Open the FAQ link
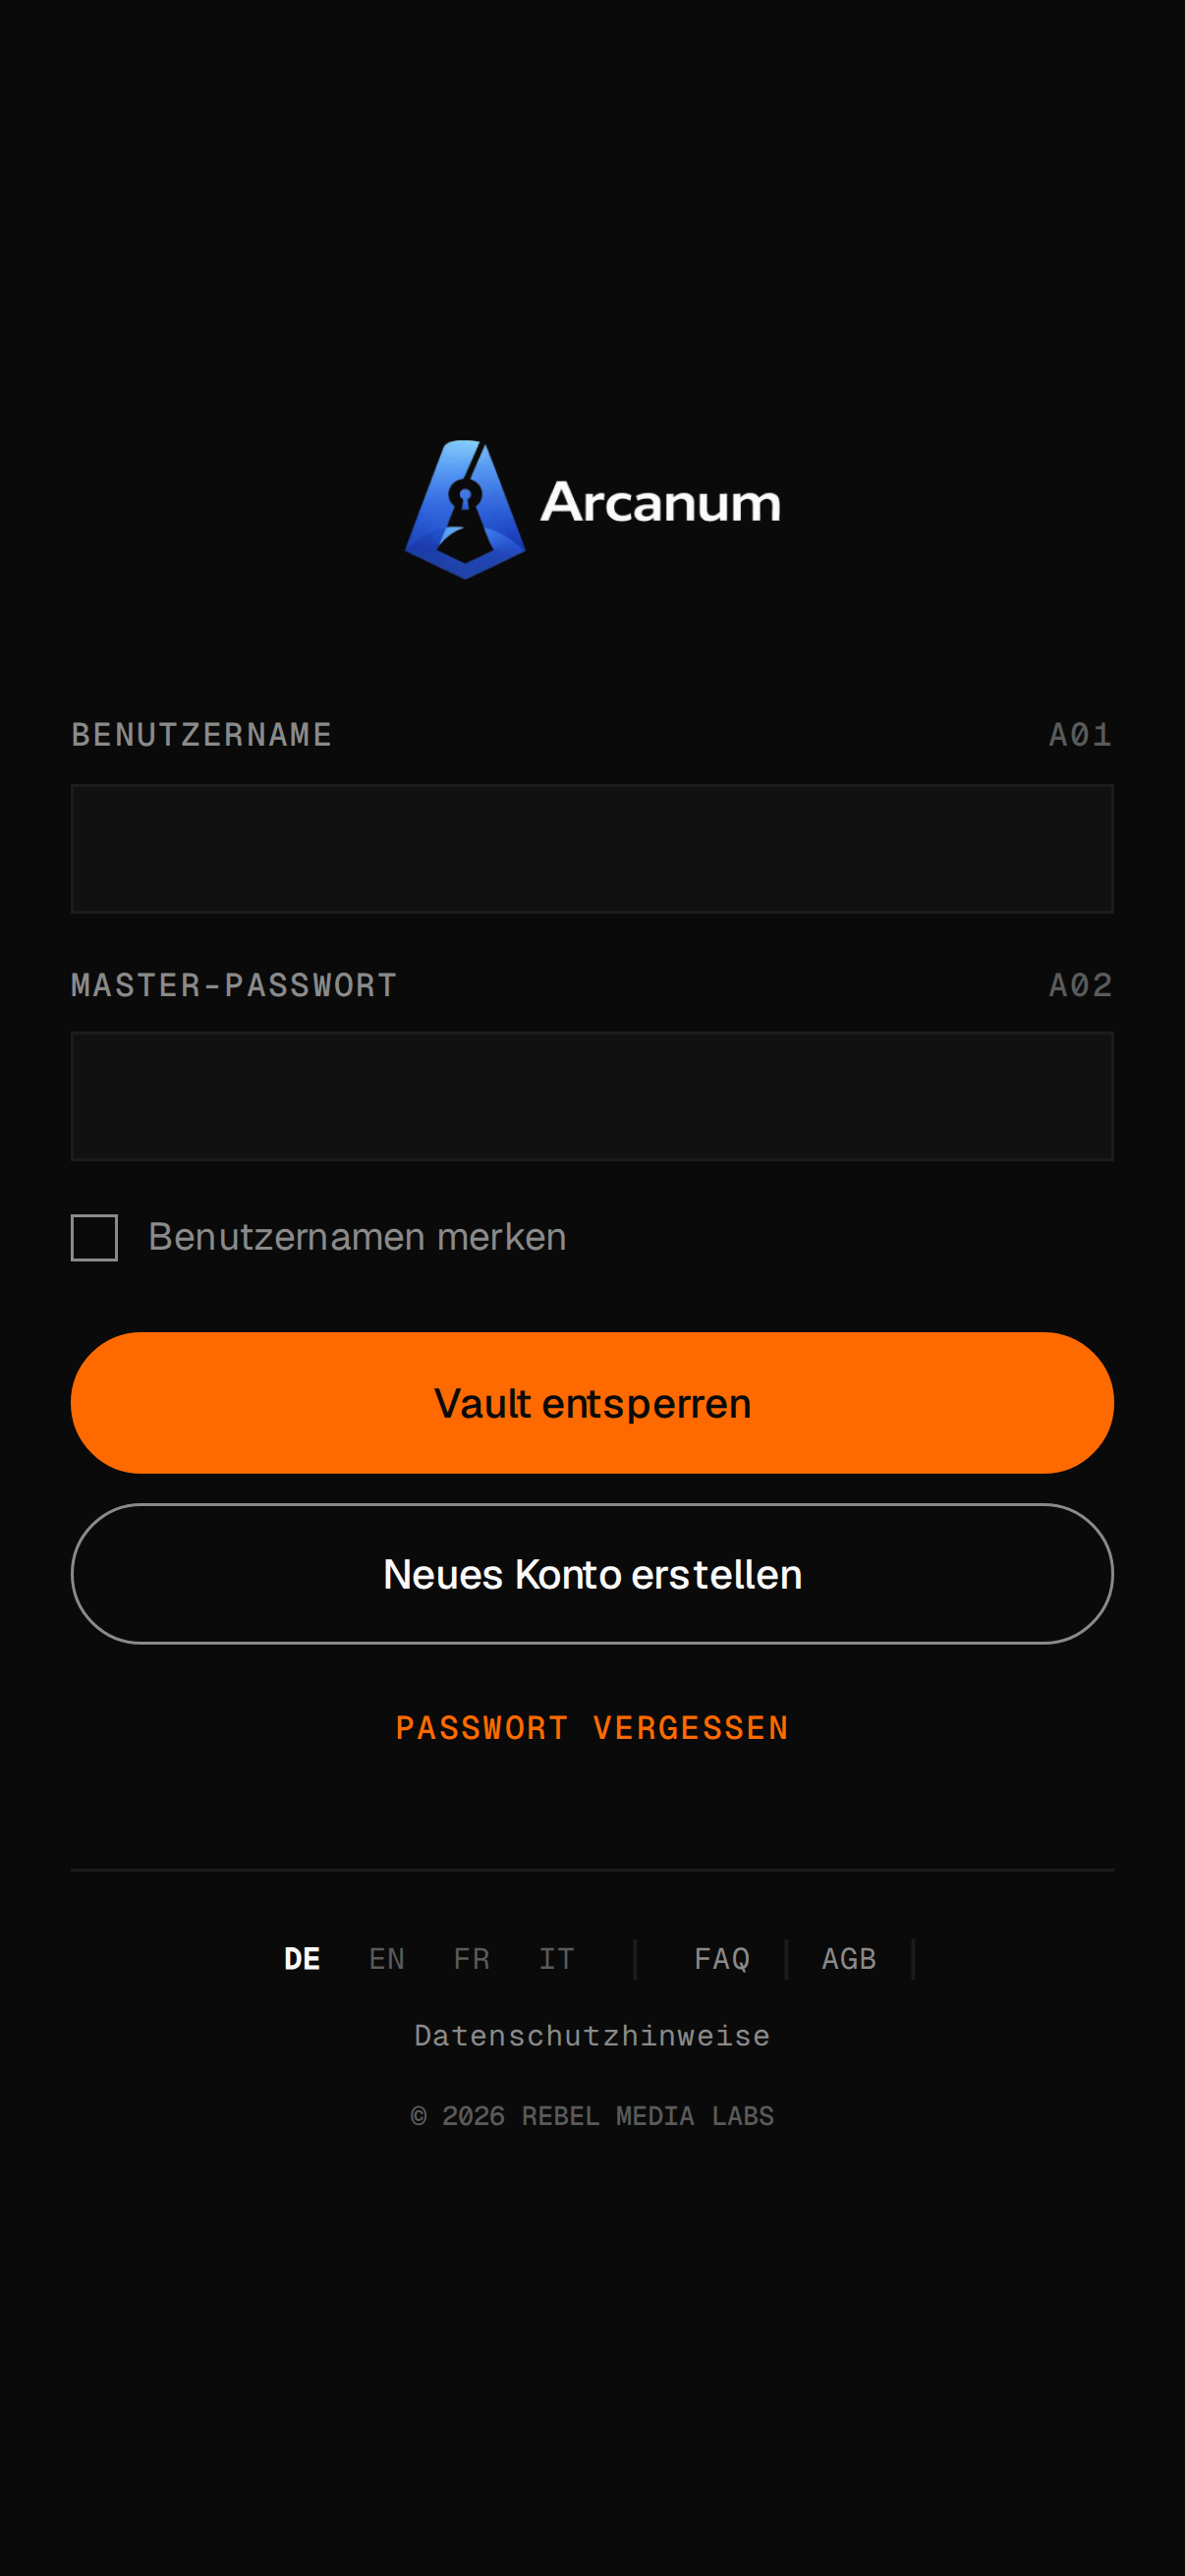Viewport: 1185px width, 2576px height. 722,1959
